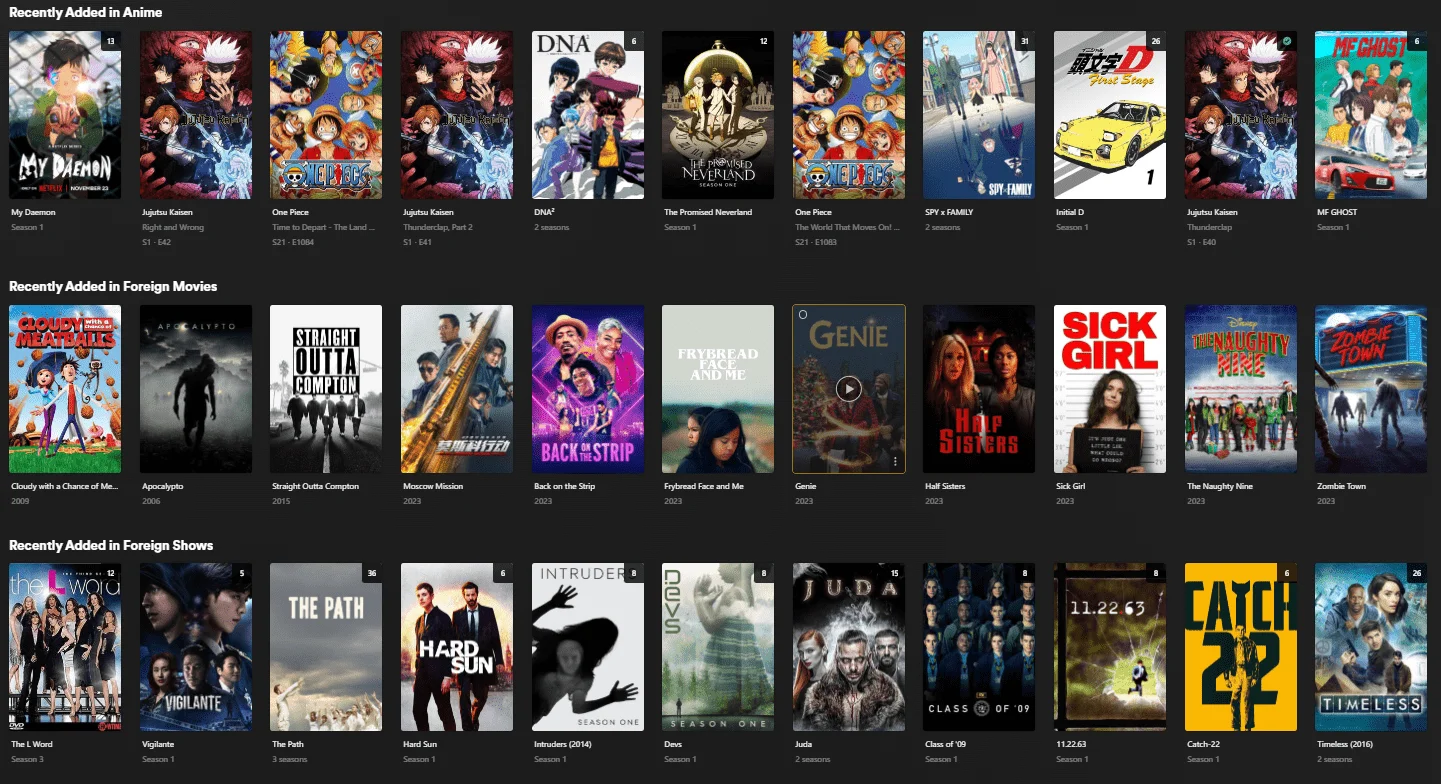Open the Frybread Face and Me poster
Viewport: 1441px width, 784px height.
[x=718, y=389]
